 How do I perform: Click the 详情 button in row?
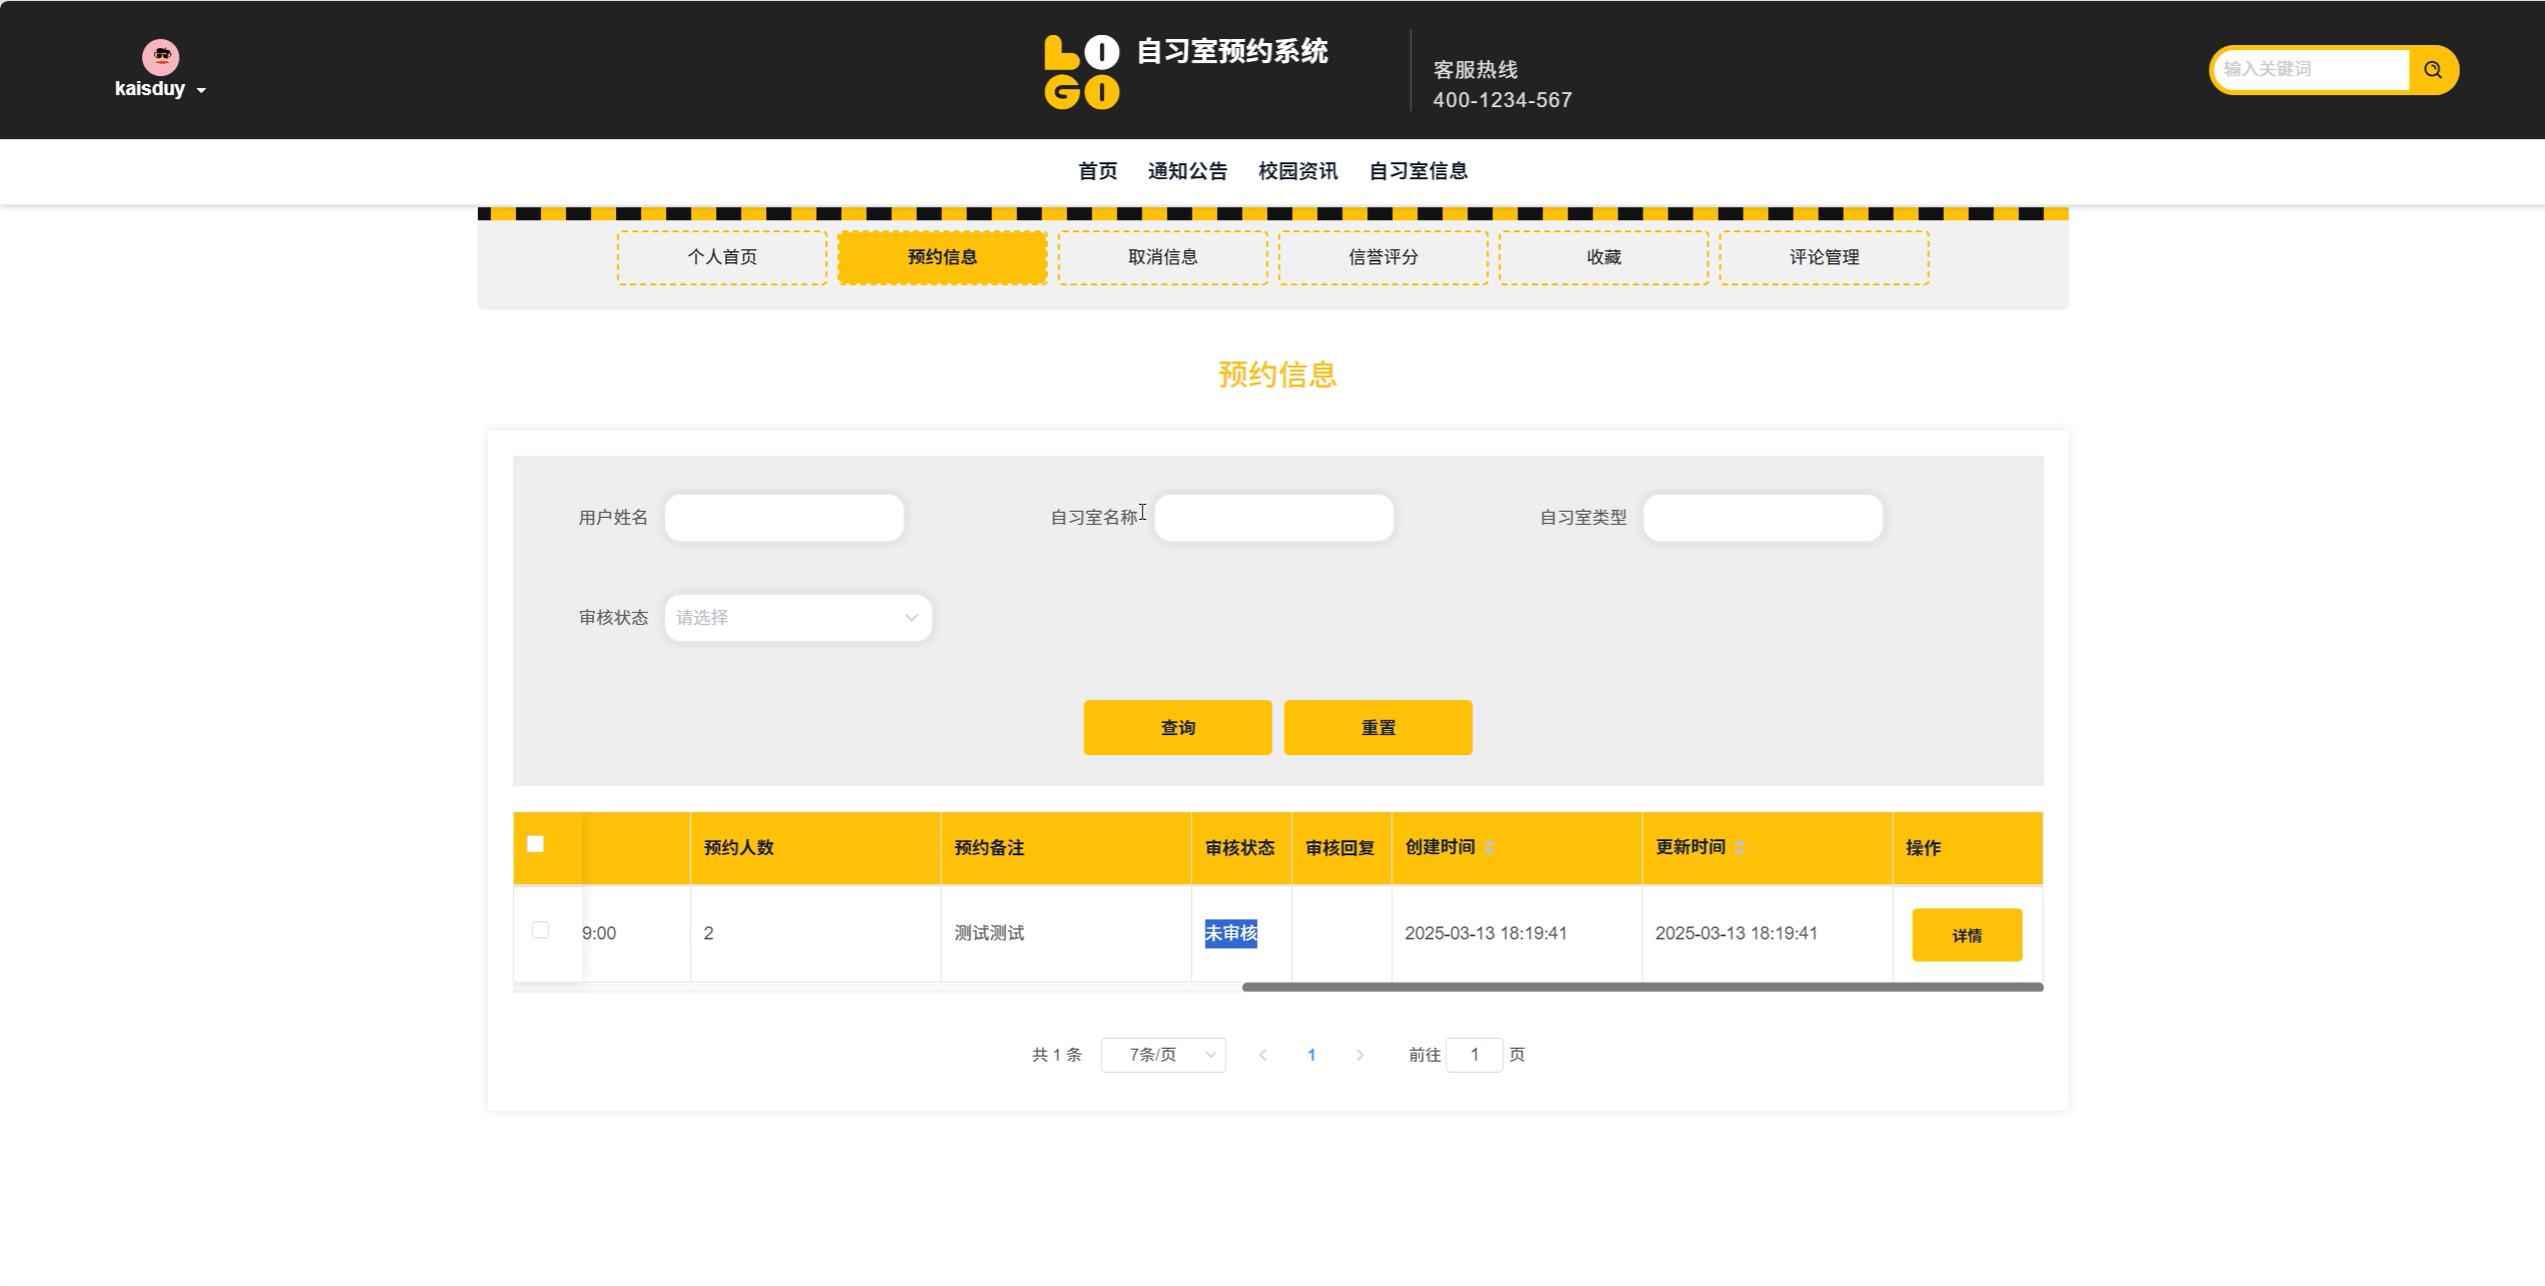[1966, 935]
